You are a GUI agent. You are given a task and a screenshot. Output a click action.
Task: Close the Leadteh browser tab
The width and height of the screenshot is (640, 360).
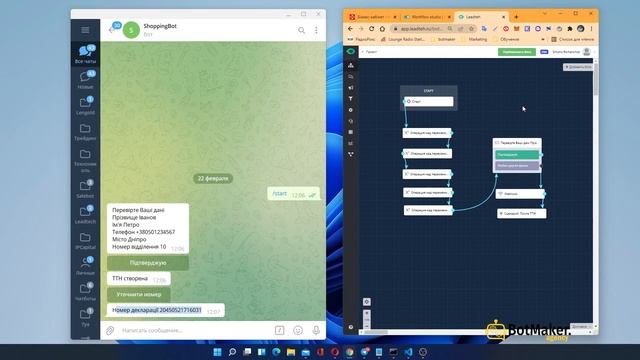coord(503,17)
